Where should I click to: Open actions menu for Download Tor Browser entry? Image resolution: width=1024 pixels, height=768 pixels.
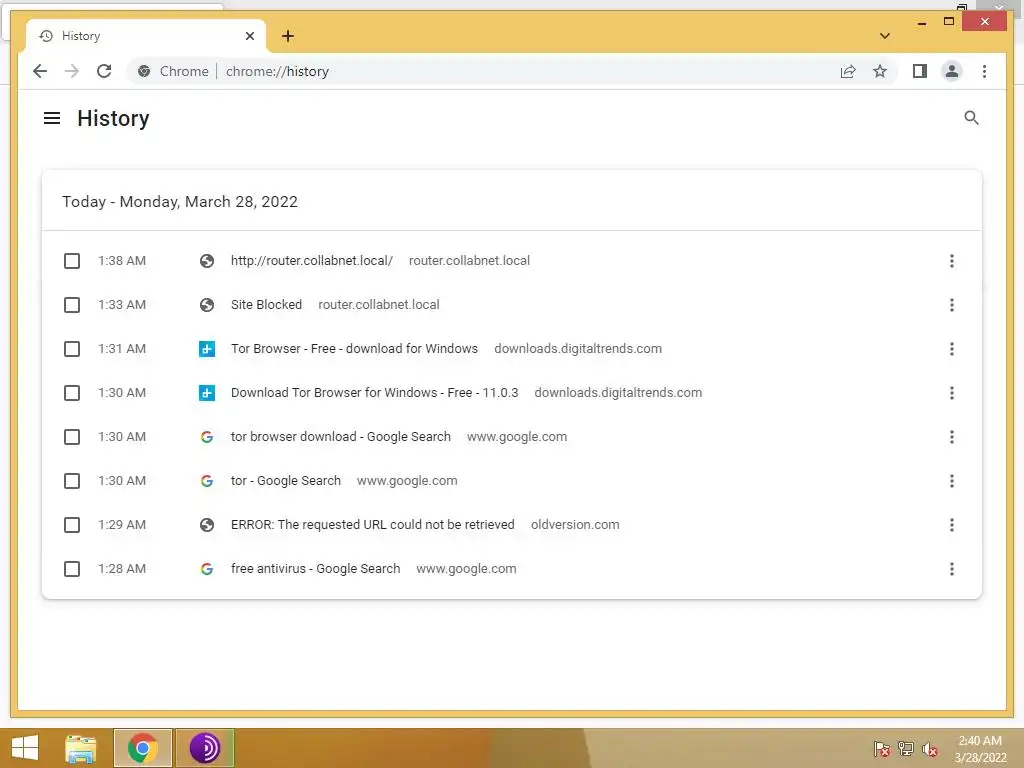pyautogui.click(x=952, y=393)
